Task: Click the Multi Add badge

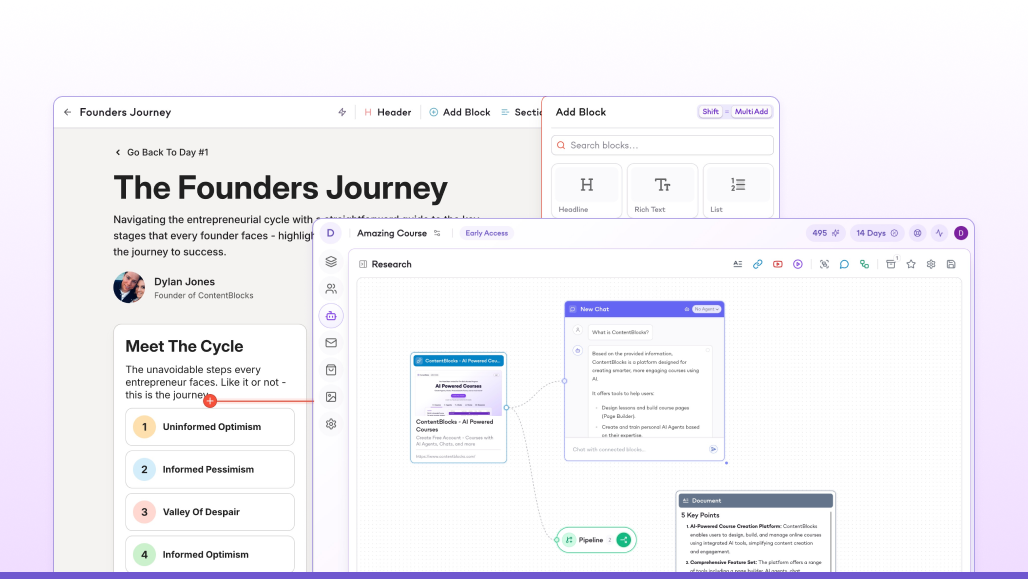Action: click(x=751, y=111)
